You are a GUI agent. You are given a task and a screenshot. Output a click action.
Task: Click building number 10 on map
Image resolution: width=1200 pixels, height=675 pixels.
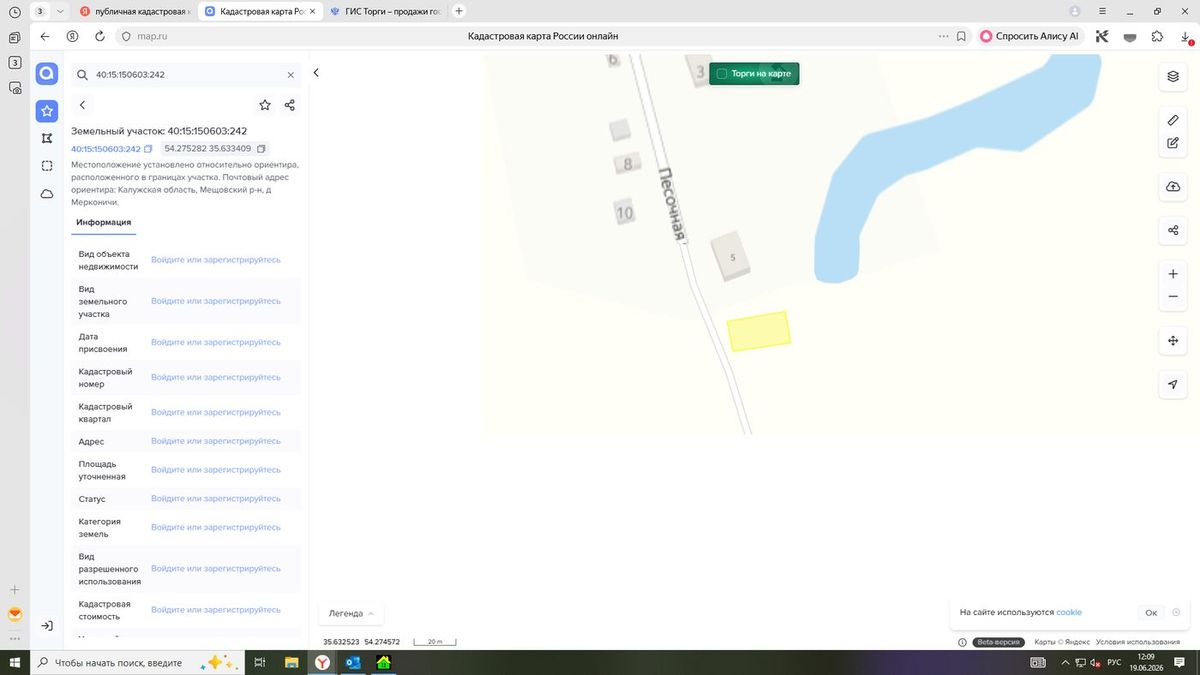pyautogui.click(x=625, y=213)
